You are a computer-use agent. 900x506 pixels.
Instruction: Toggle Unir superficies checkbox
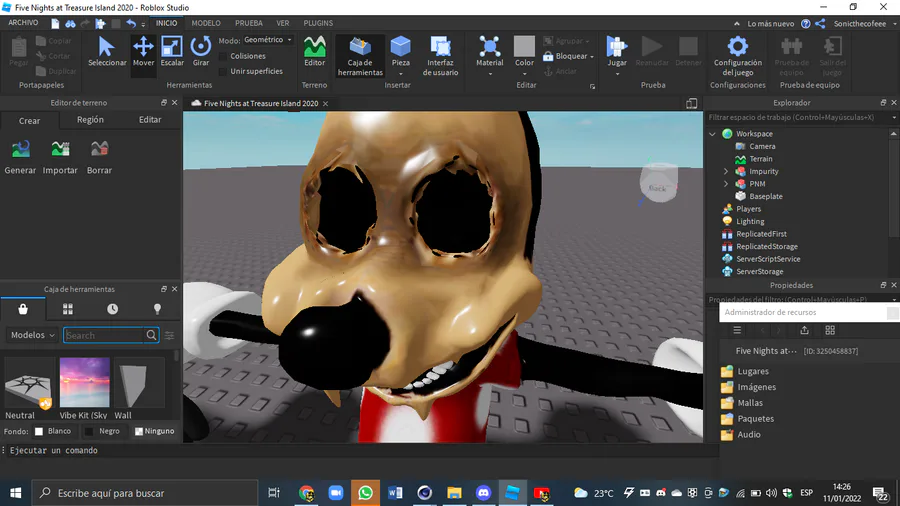coord(223,71)
